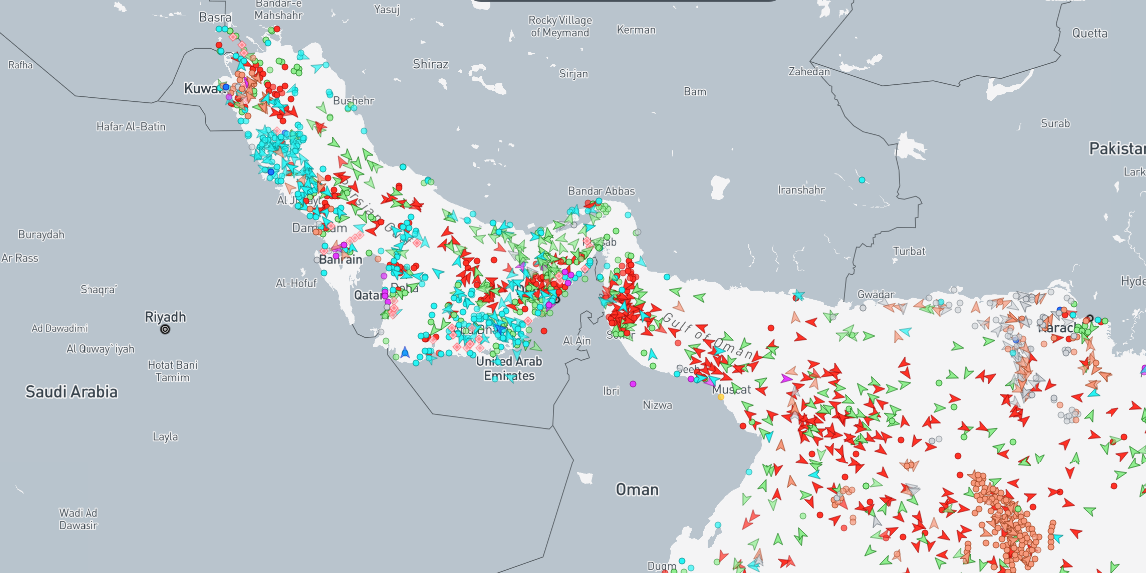Select the yellow dot marker below Muscat label
The height and width of the screenshot is (573, 1146).
point(720,397)
